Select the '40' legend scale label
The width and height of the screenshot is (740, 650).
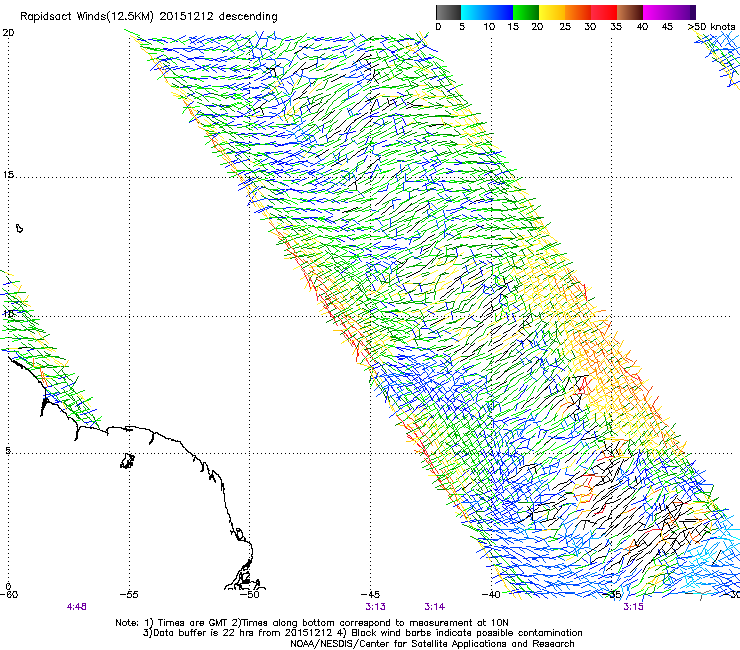coord(642,27)
